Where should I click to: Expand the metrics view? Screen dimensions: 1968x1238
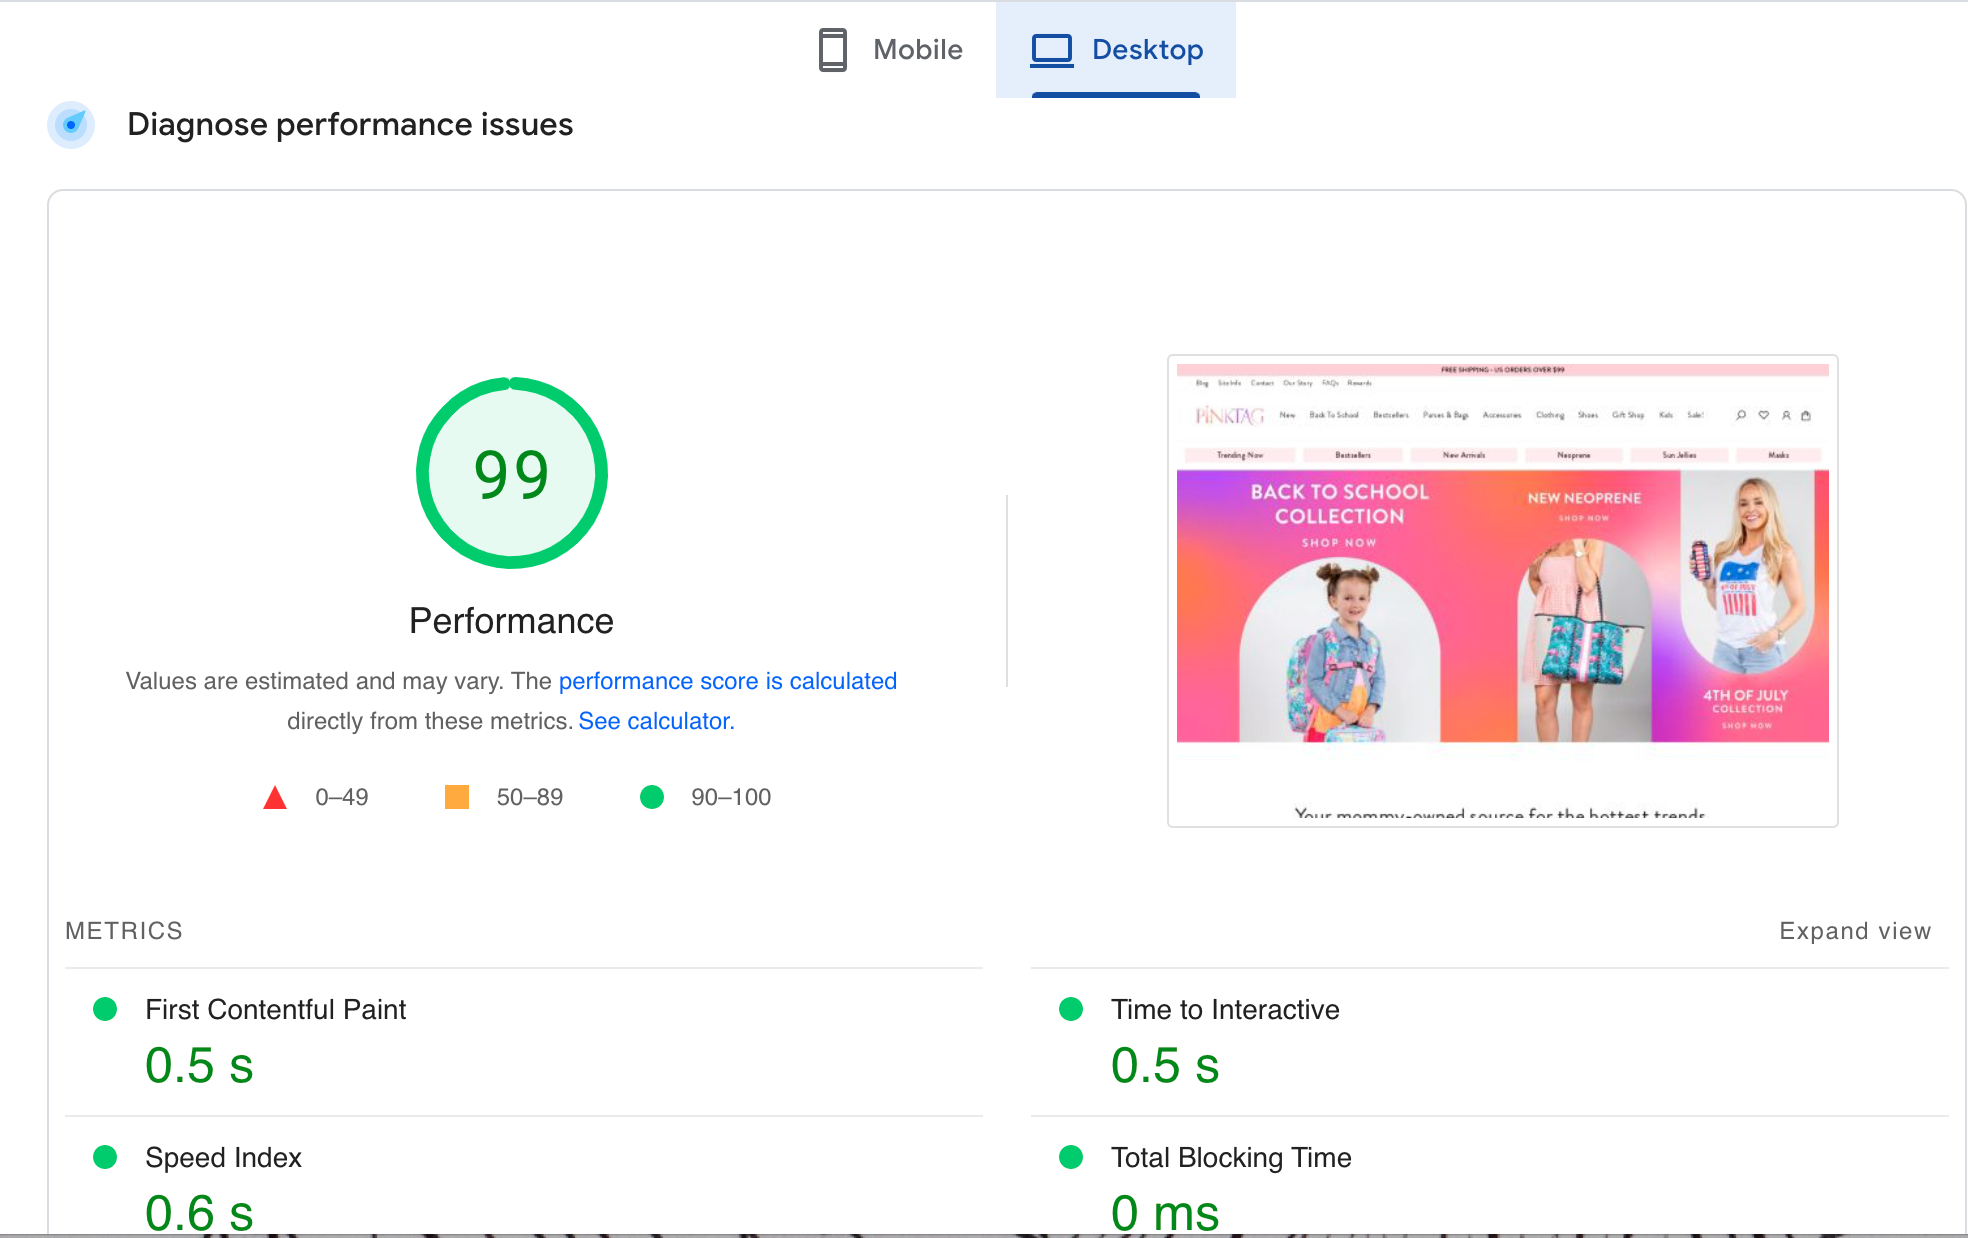point(1854,931)
